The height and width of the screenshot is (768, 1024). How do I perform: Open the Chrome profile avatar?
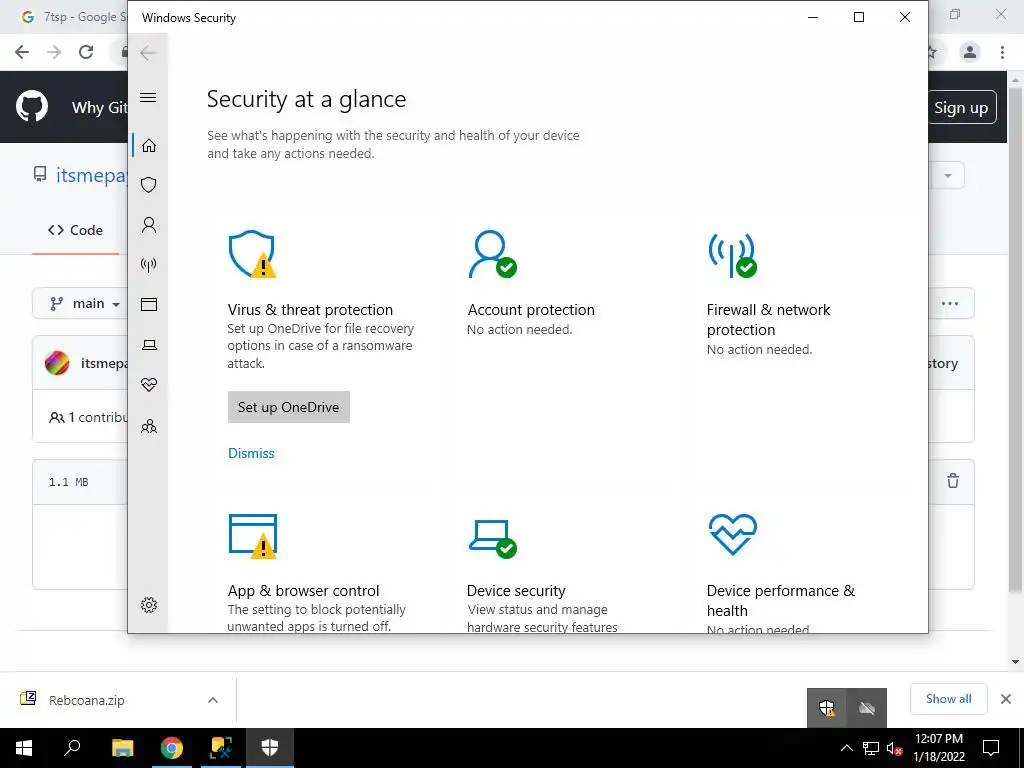970,52
